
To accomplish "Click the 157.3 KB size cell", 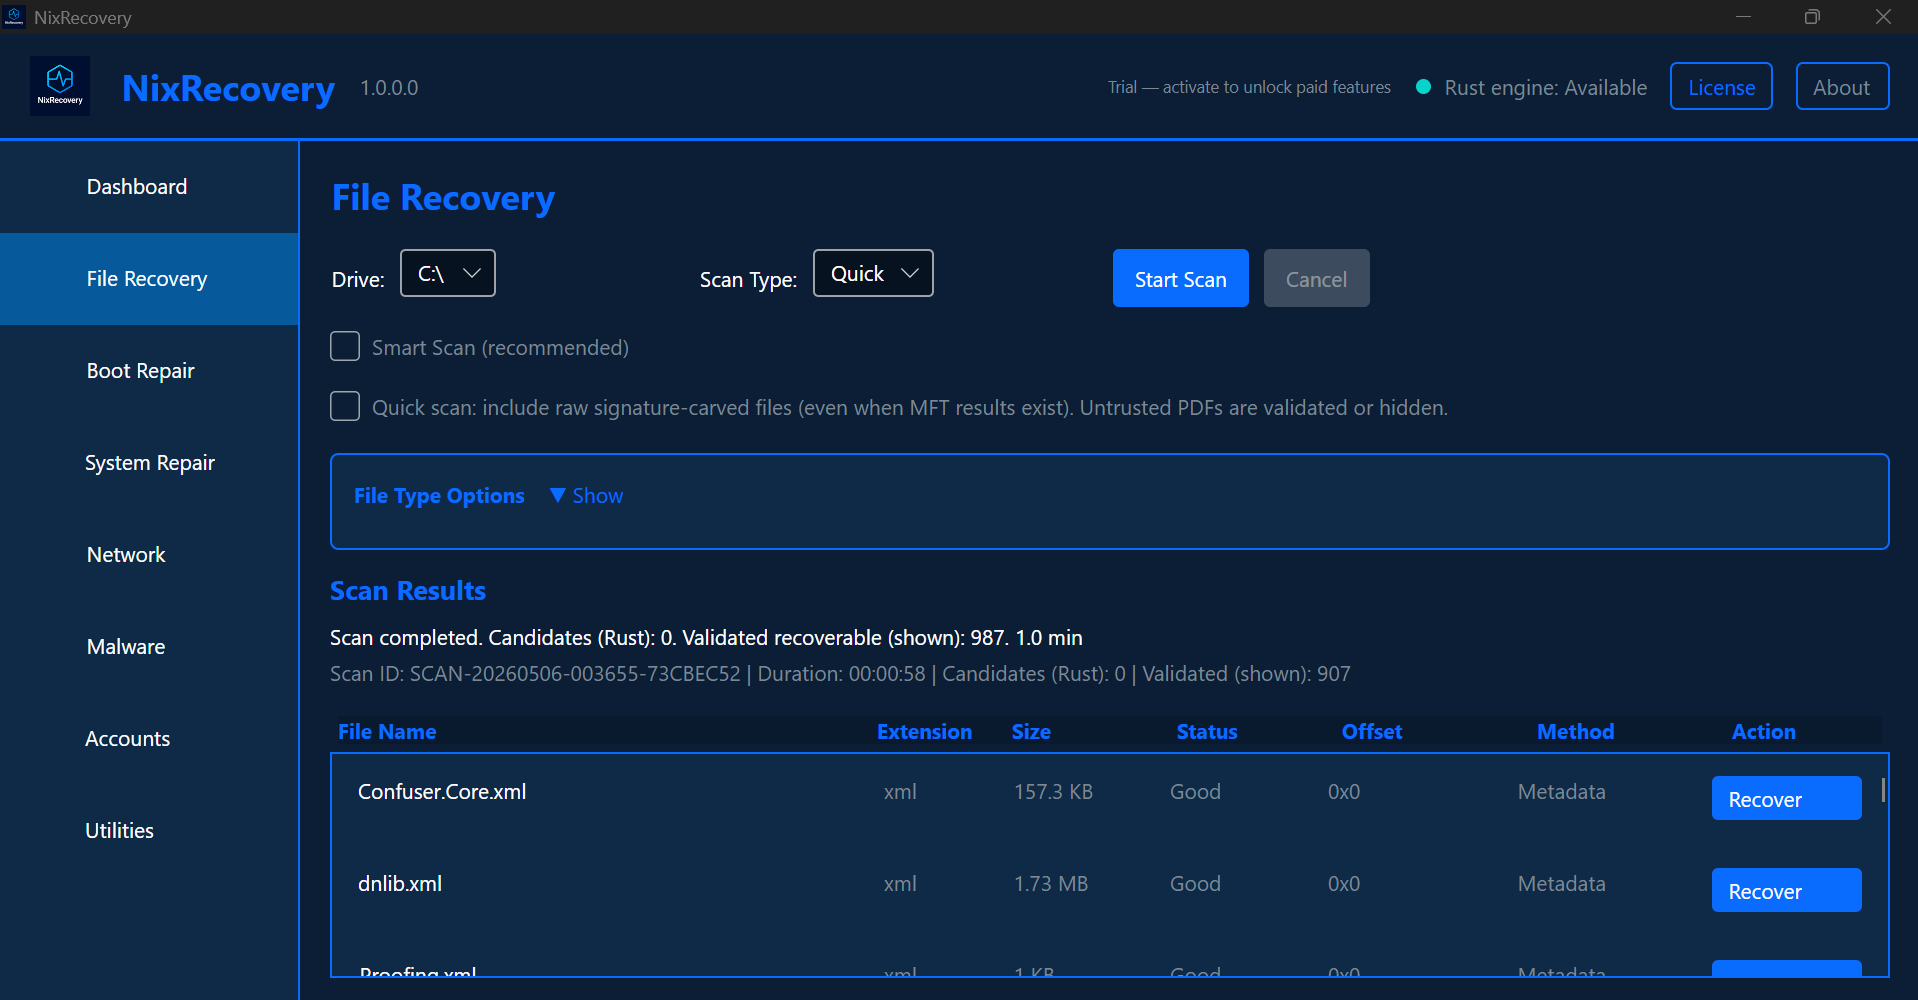I will 1053,792.
